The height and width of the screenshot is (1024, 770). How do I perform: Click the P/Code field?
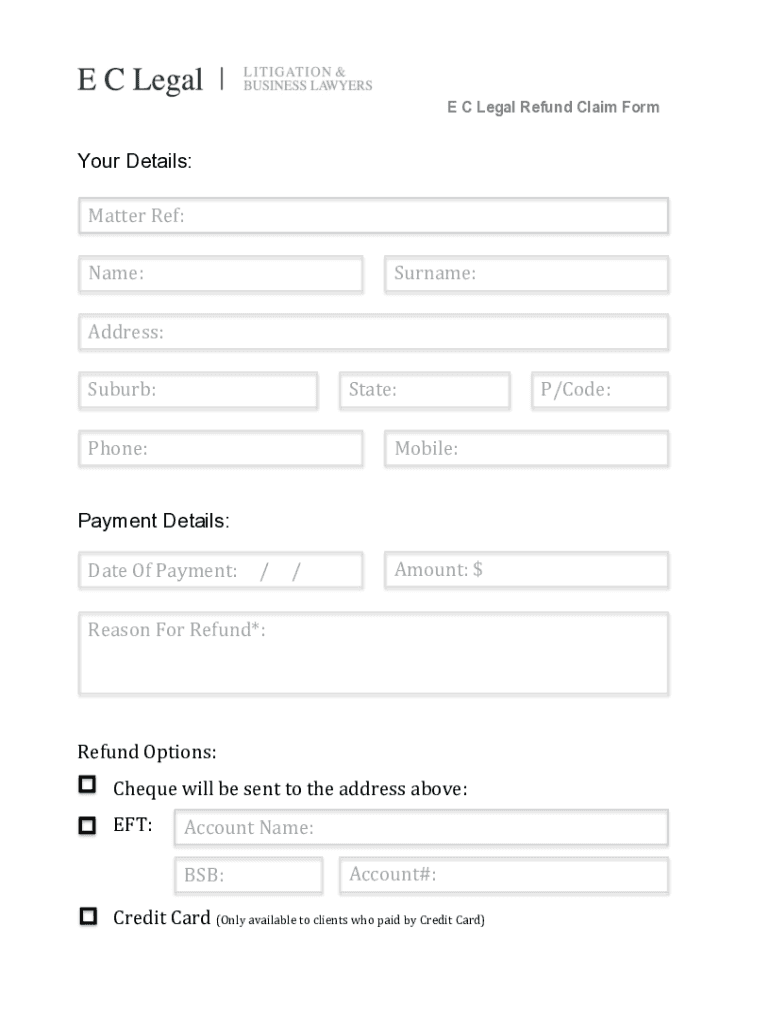[600, 390]
